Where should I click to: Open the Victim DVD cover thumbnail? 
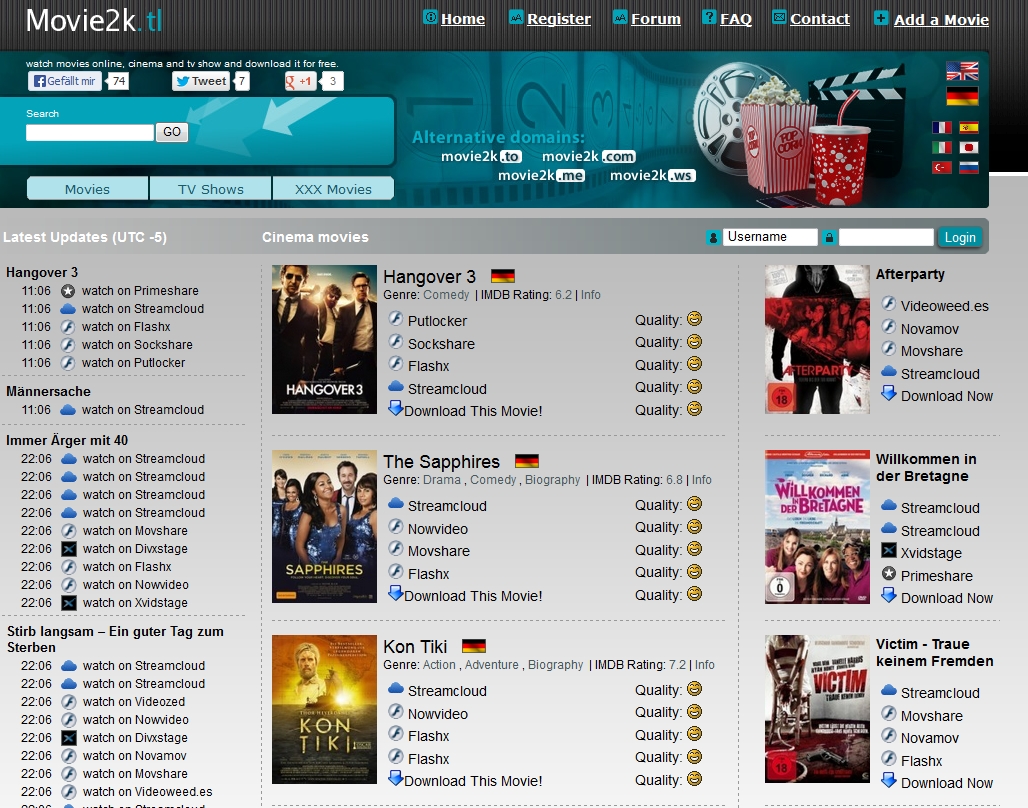[818, 709]
